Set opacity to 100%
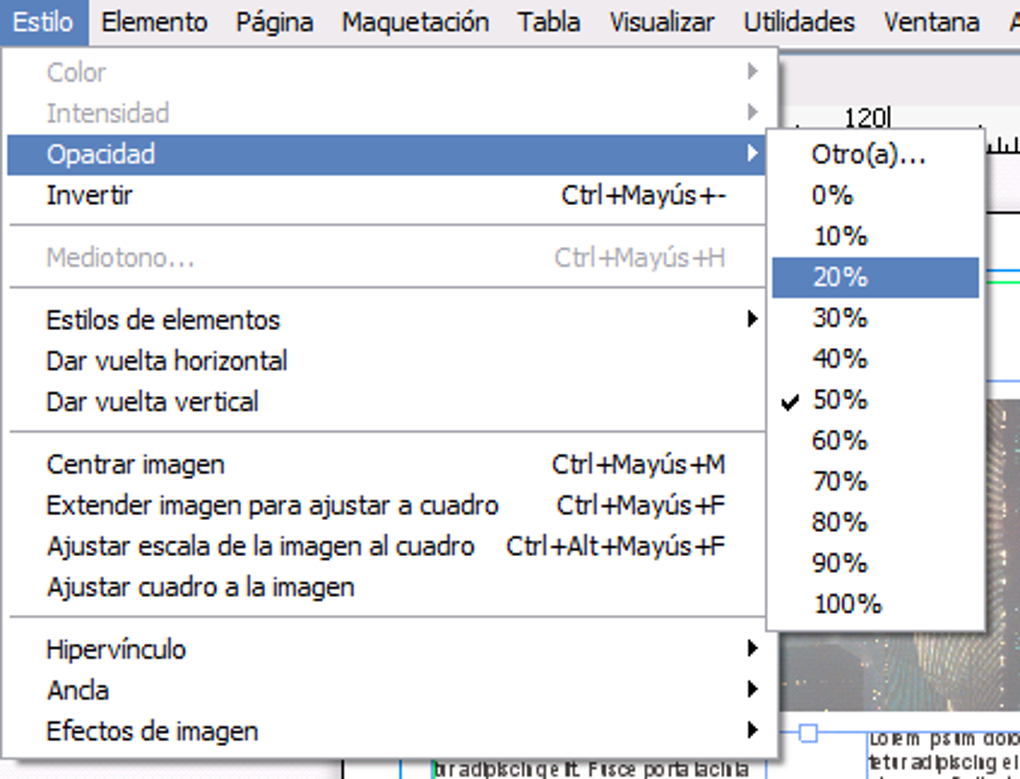1020x779 pixels. (x=846, y=604)
